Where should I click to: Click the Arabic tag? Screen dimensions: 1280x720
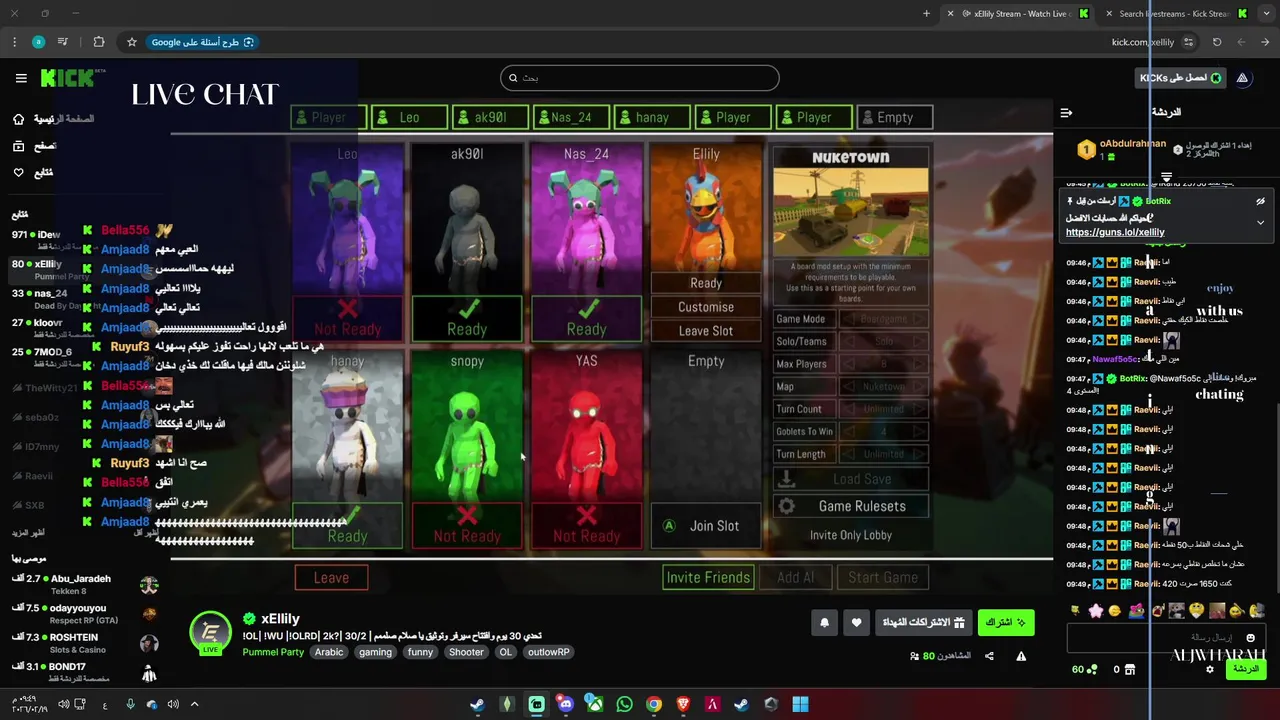[x=329, y=652]
